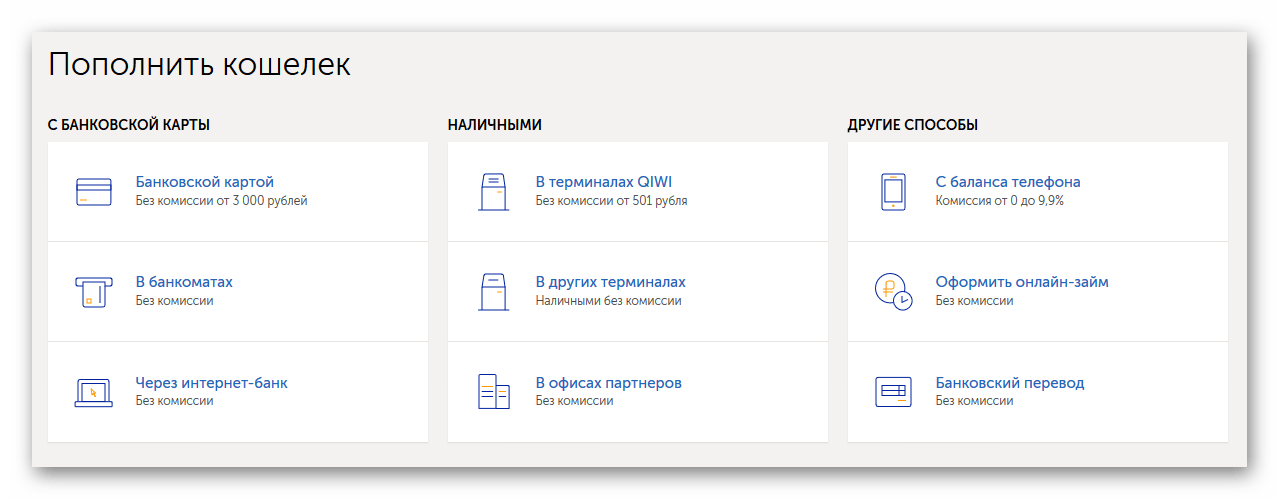
Task: Click the bank card icon
Action: tap(94, 191)
